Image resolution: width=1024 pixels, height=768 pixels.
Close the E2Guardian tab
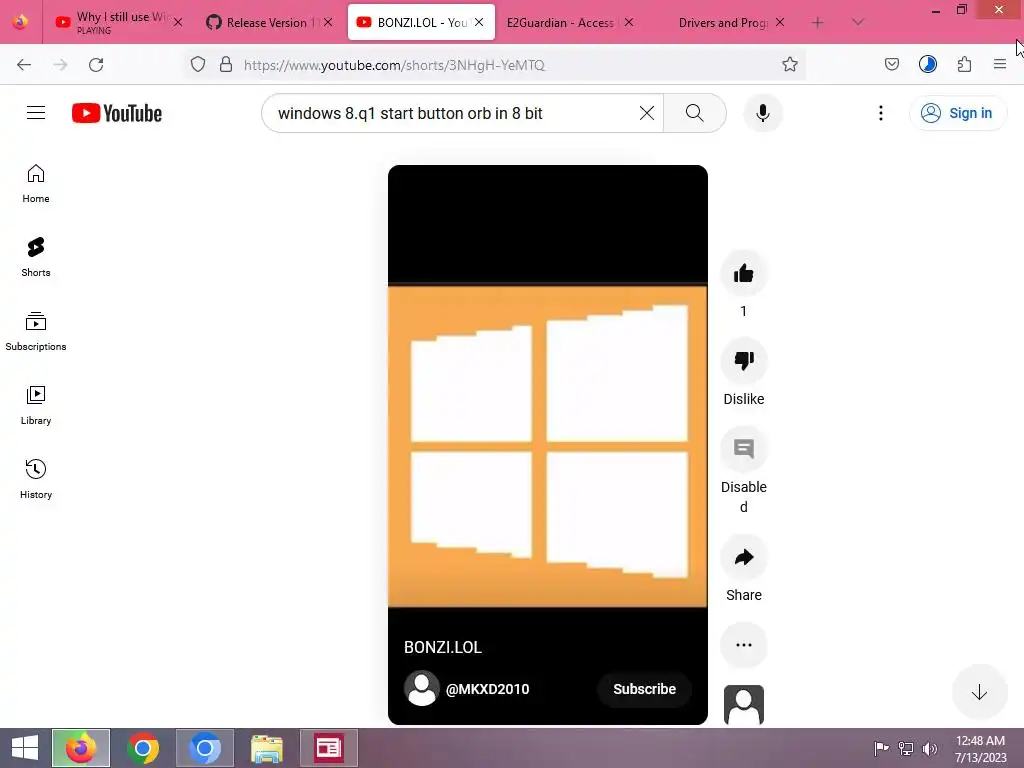point(628,22)
